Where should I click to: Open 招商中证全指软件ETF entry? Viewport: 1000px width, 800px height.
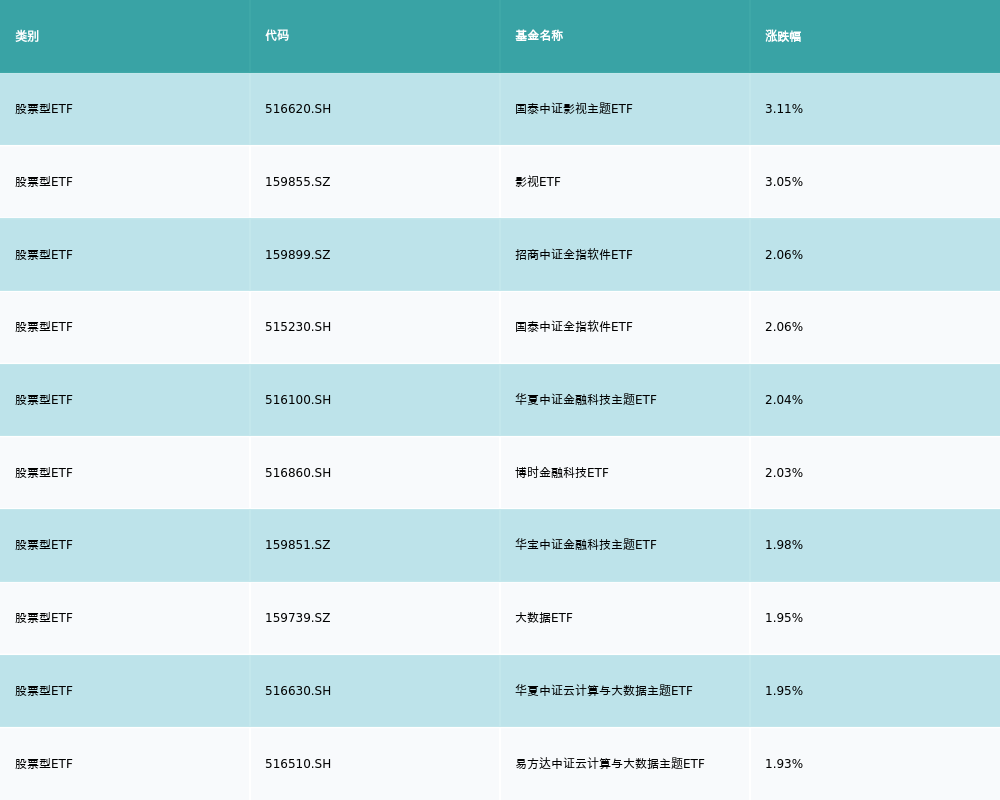point(574,255)
